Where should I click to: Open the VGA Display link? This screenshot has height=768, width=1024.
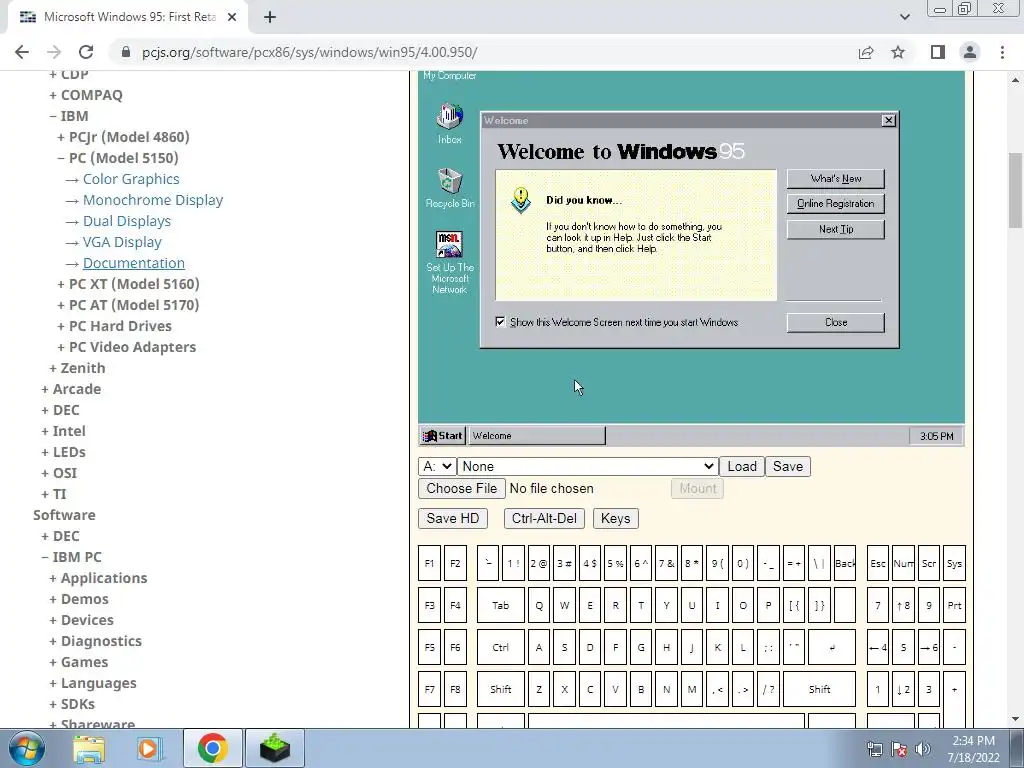pyautogui.click(x=122, y=242)
